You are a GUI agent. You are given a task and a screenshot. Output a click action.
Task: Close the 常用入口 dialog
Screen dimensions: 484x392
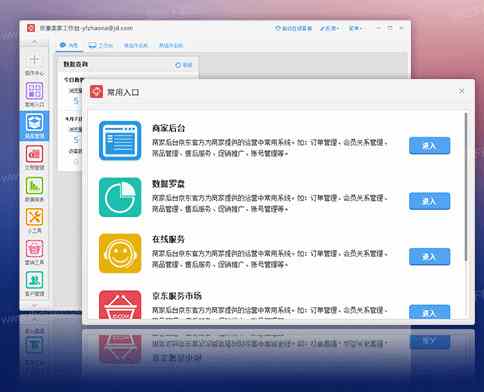(x=461, y=91)
